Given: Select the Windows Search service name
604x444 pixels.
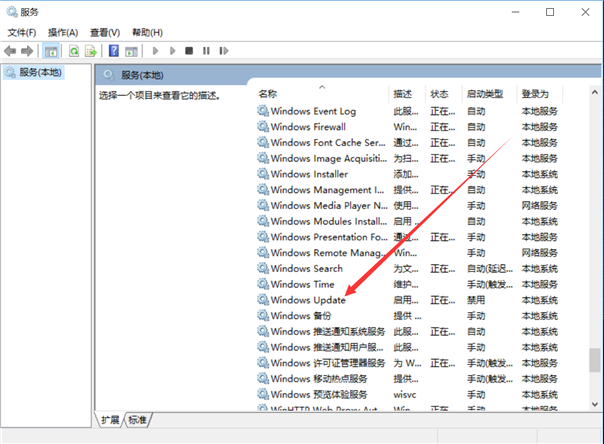Looking at the screenshot, I should (307, 268).
